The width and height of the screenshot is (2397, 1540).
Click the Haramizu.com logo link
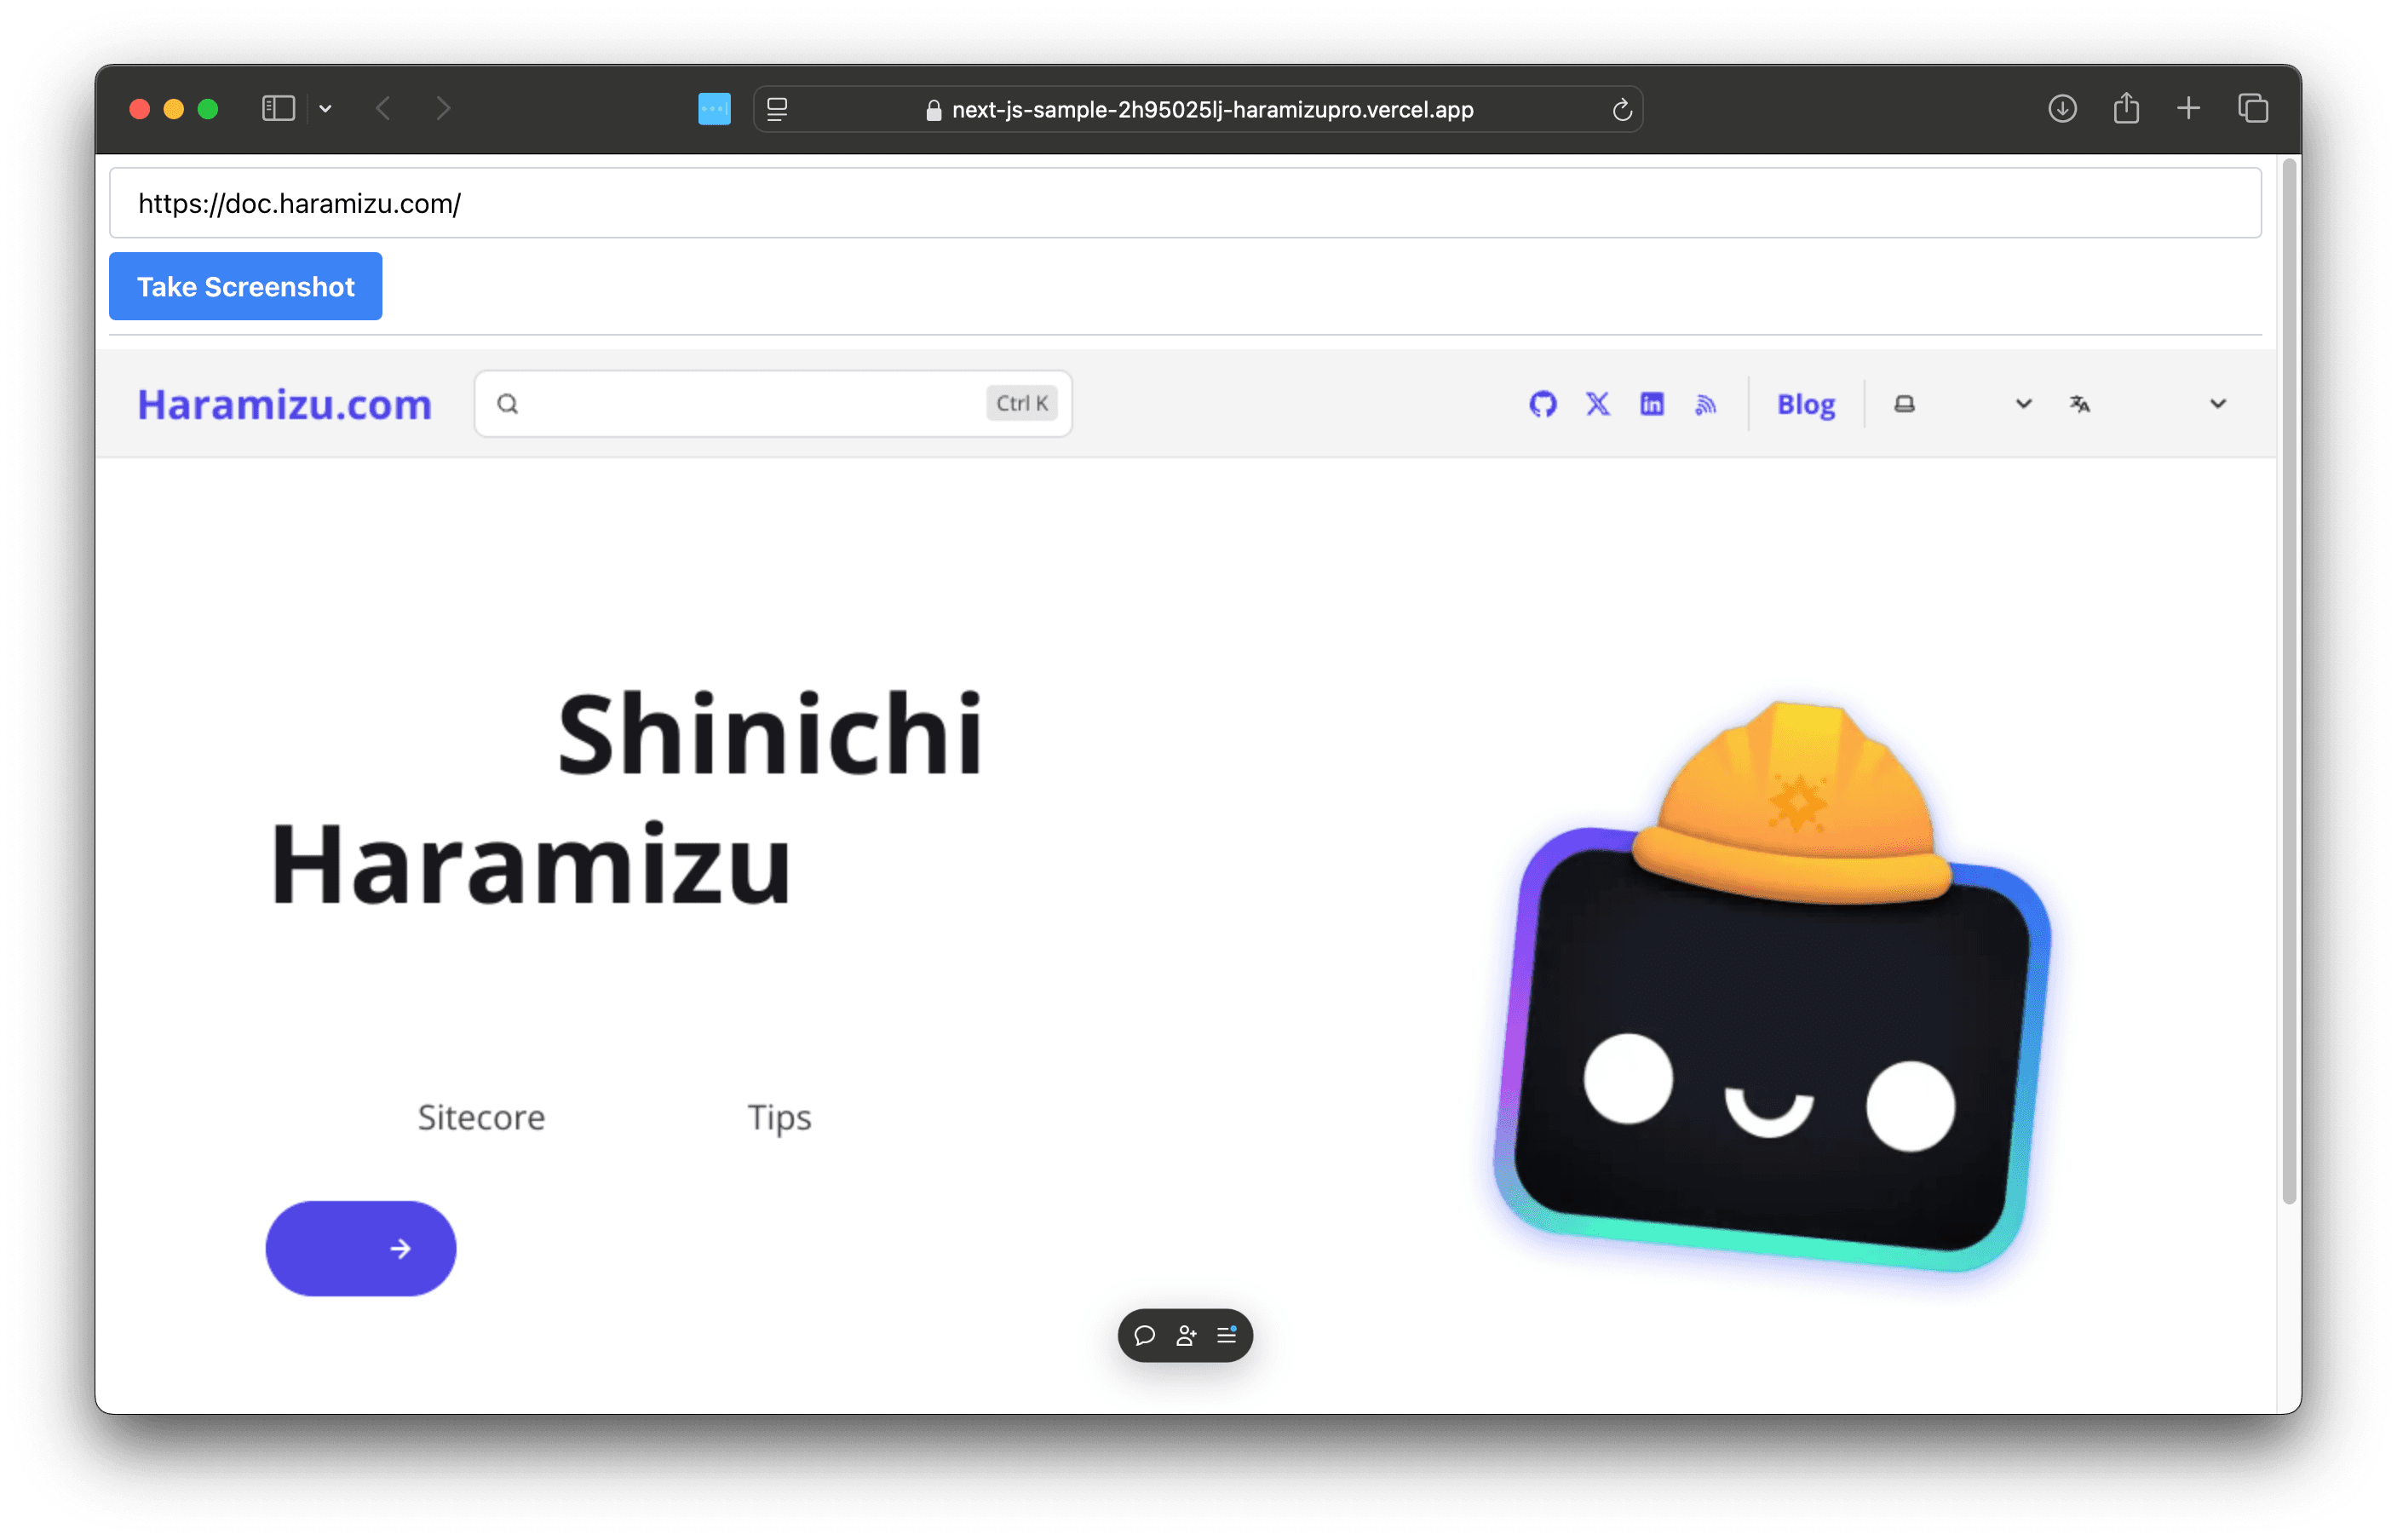284,404
